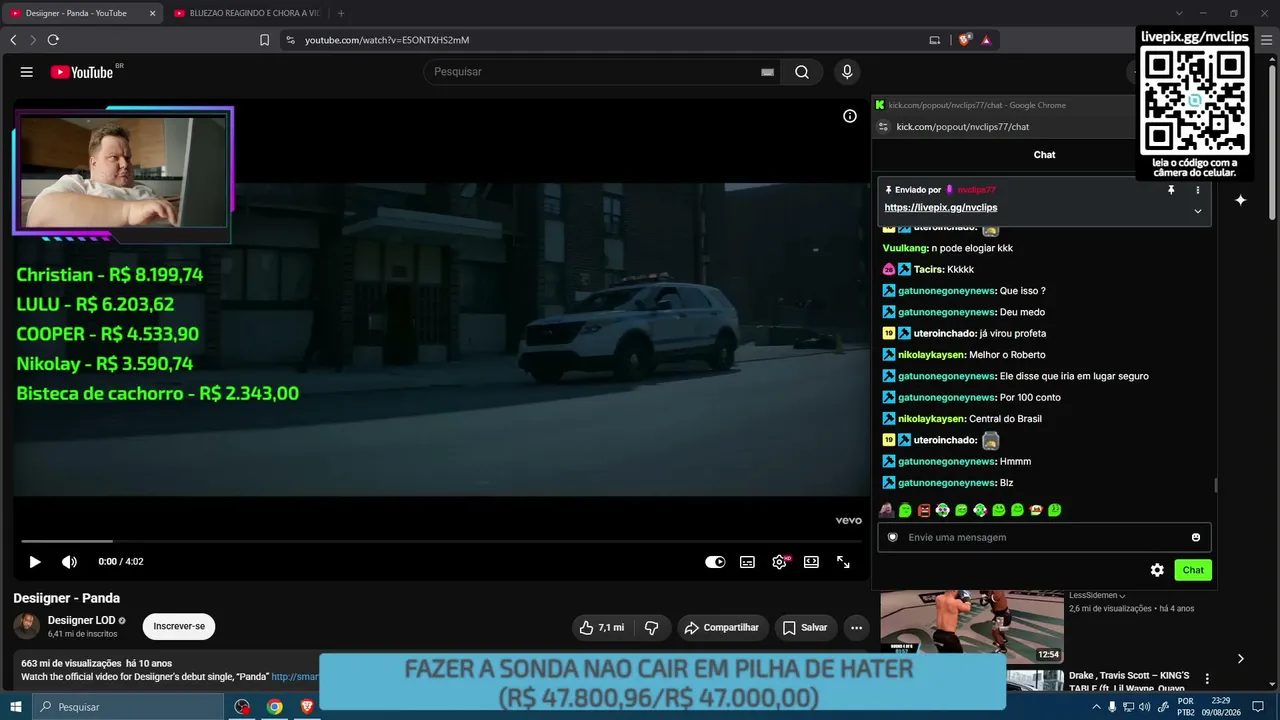
Task: Start voice search with the microphone
Action: click(847, 72)
